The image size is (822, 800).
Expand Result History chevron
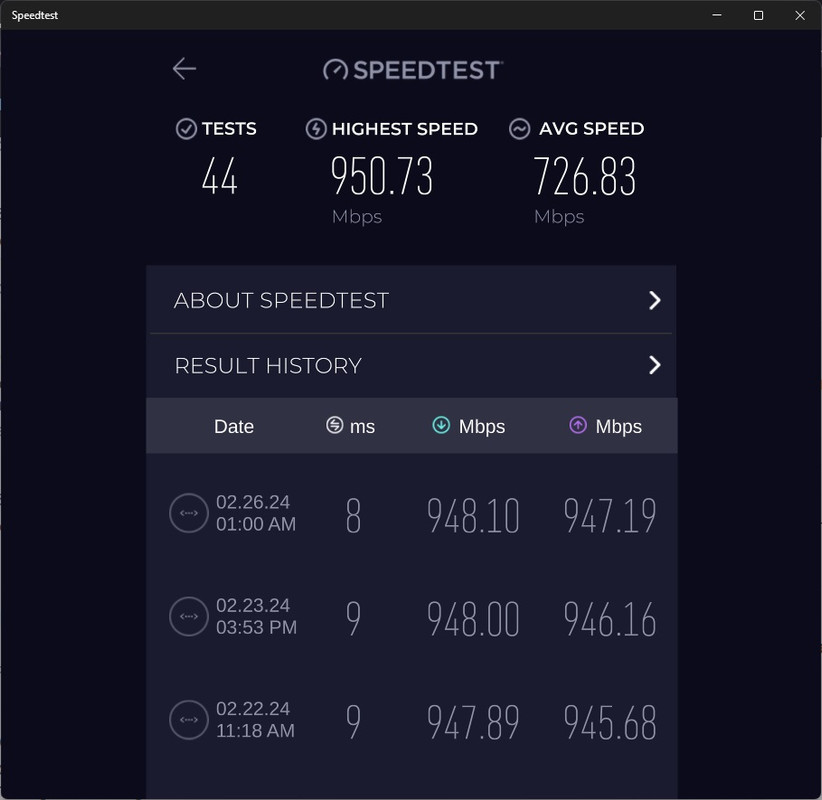(654, 365)
